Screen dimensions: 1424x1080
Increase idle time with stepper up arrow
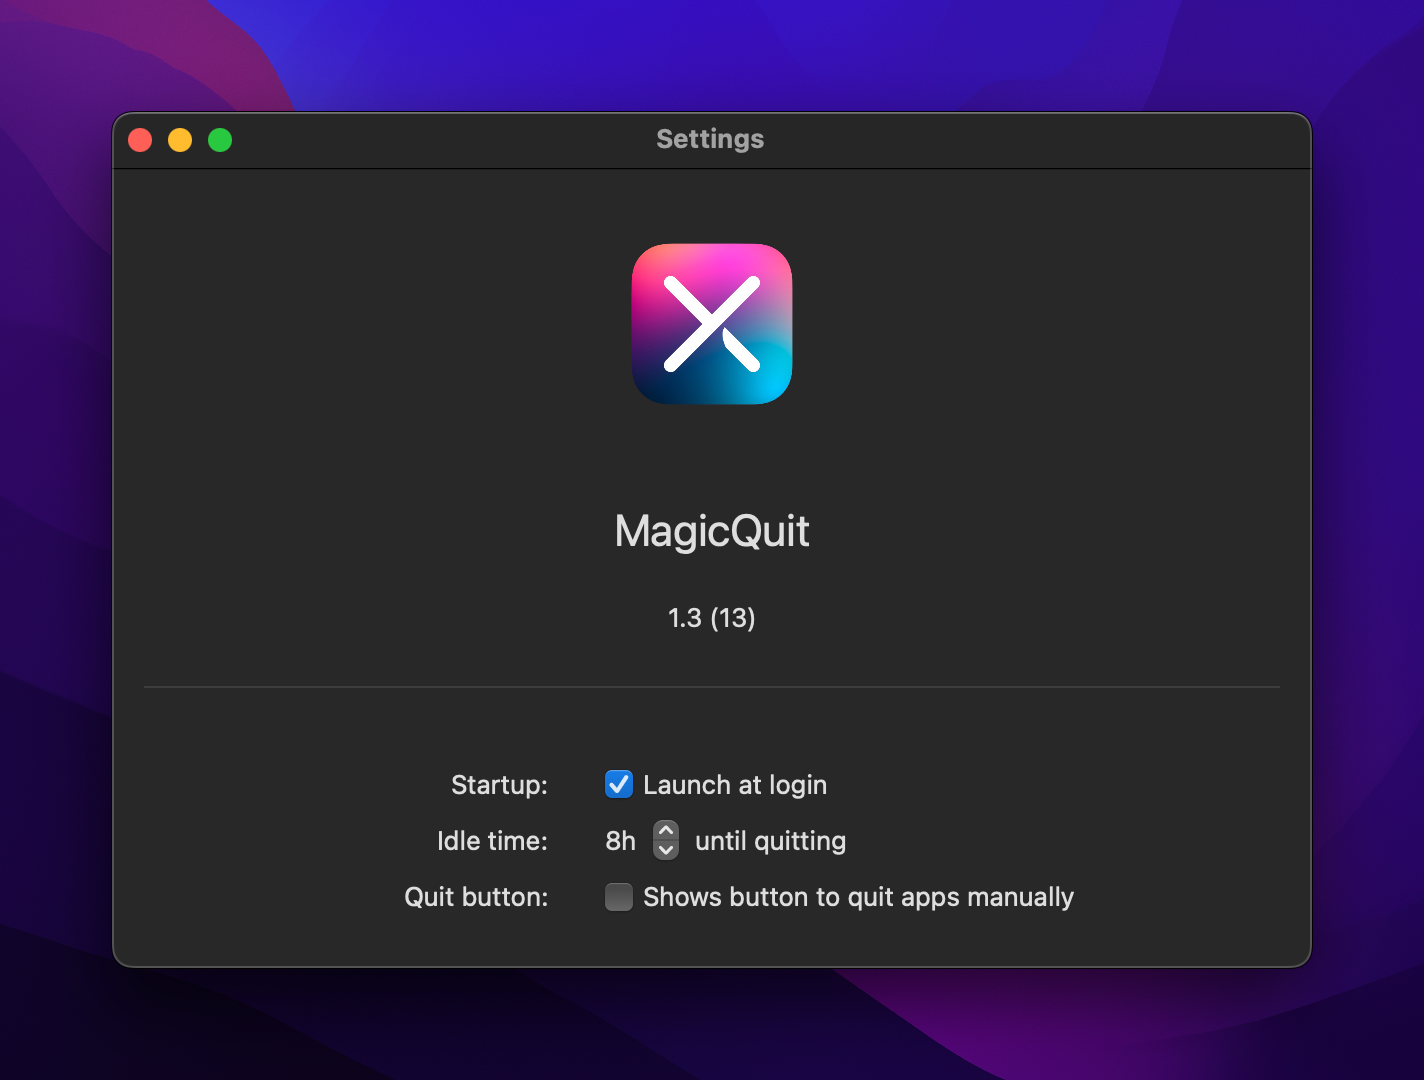click(666, 831)
